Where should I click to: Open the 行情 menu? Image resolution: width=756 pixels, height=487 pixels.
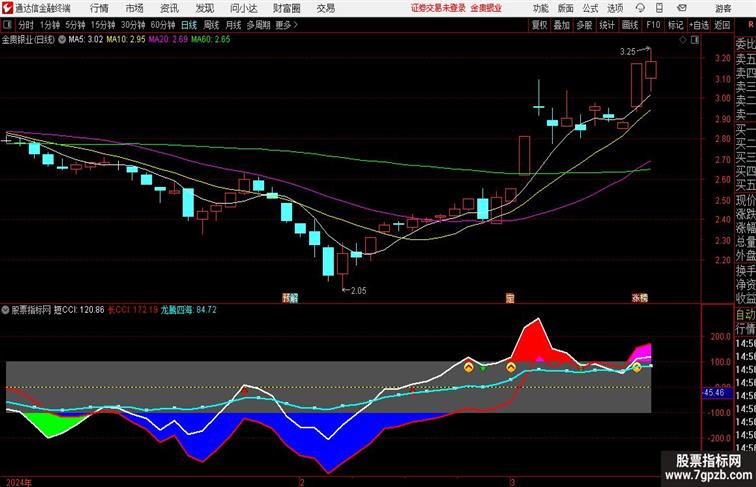click(99, 8)
